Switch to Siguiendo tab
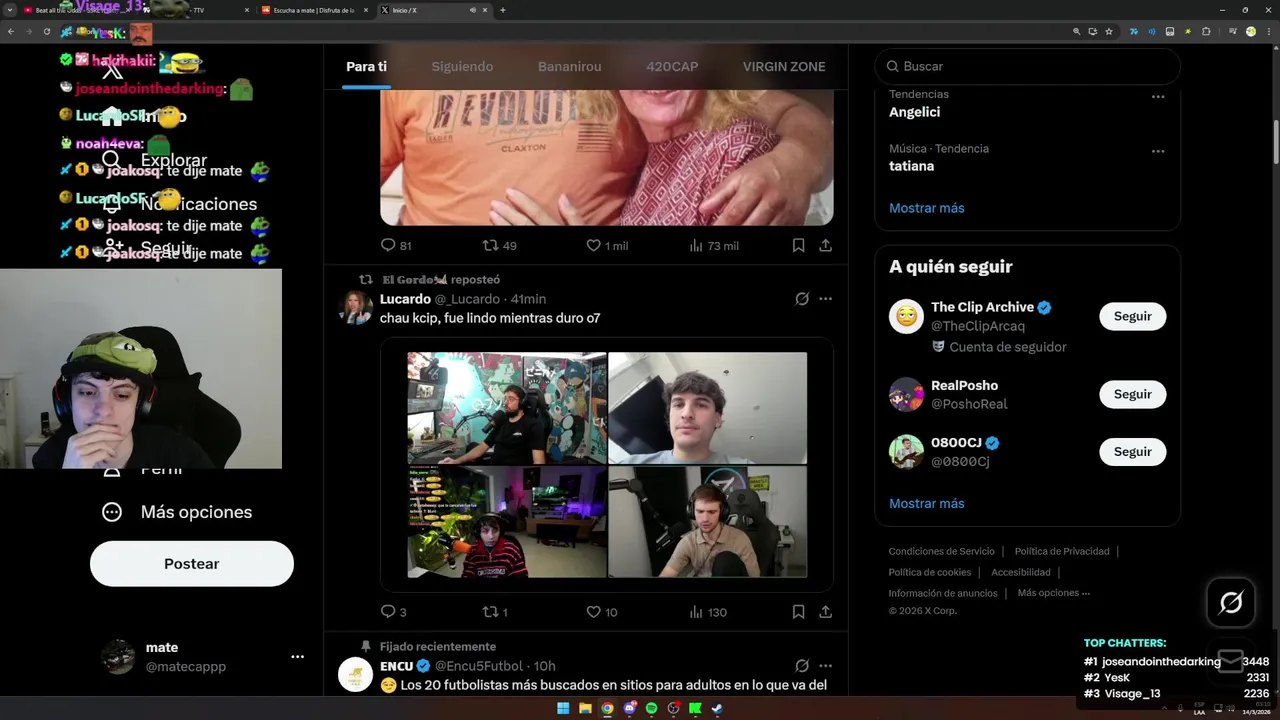The image size is (1280, 720). pyautogui.click(x=462, y=66)
